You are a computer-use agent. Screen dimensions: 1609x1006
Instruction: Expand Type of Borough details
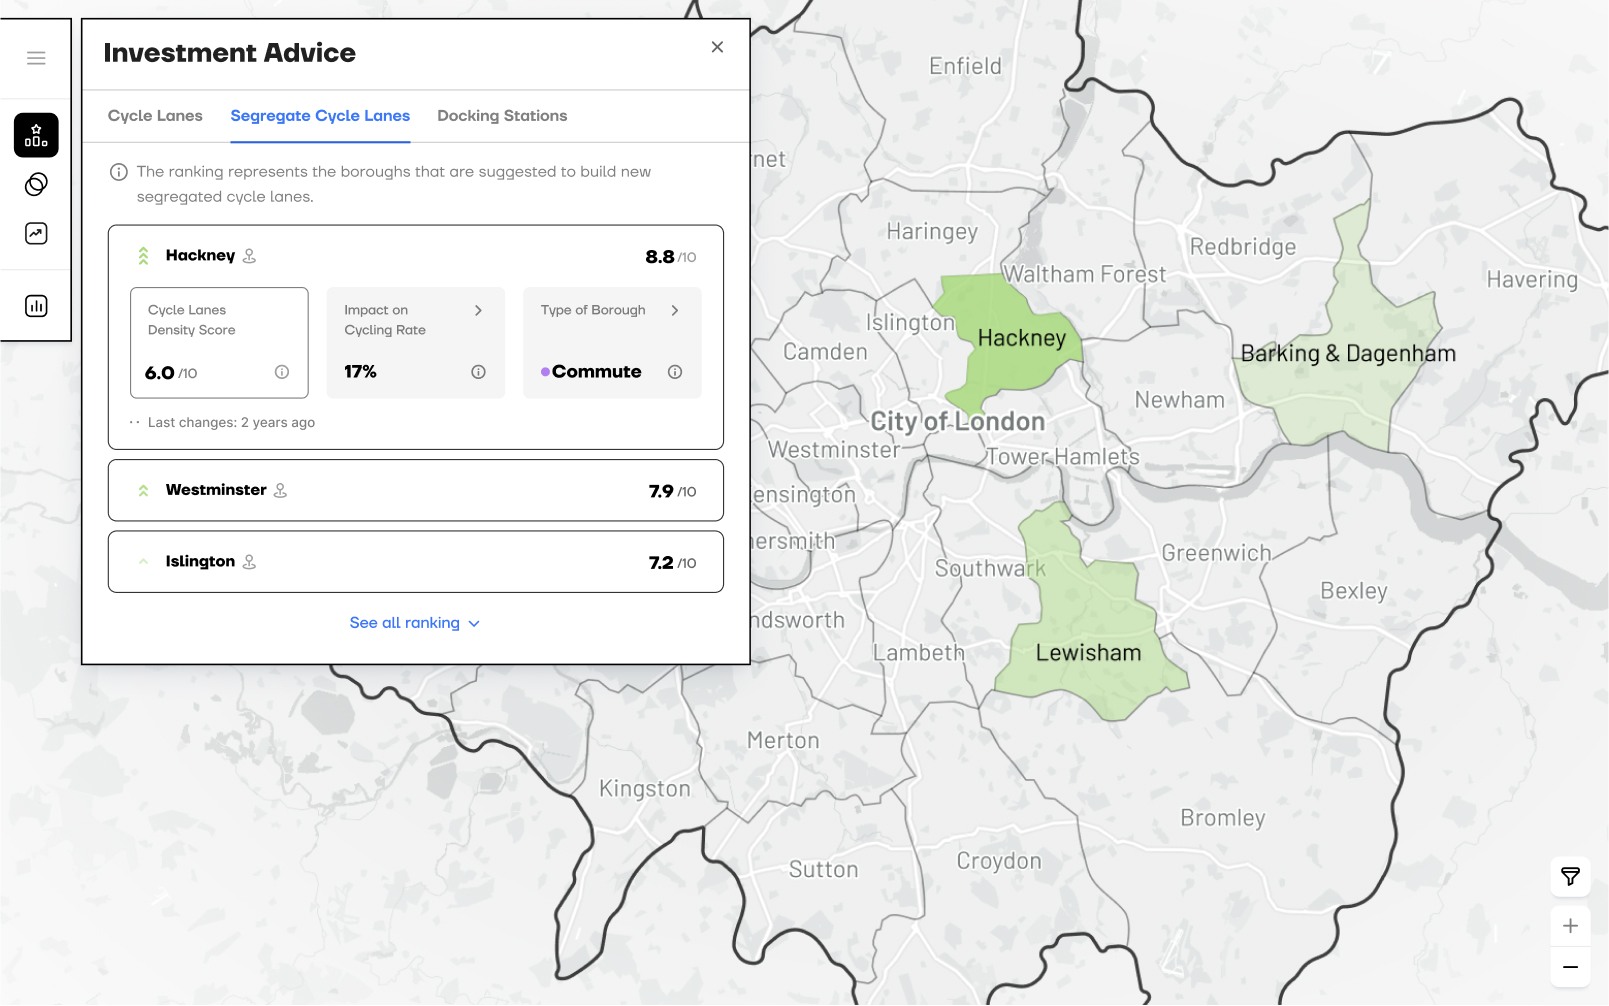point(675,311)
